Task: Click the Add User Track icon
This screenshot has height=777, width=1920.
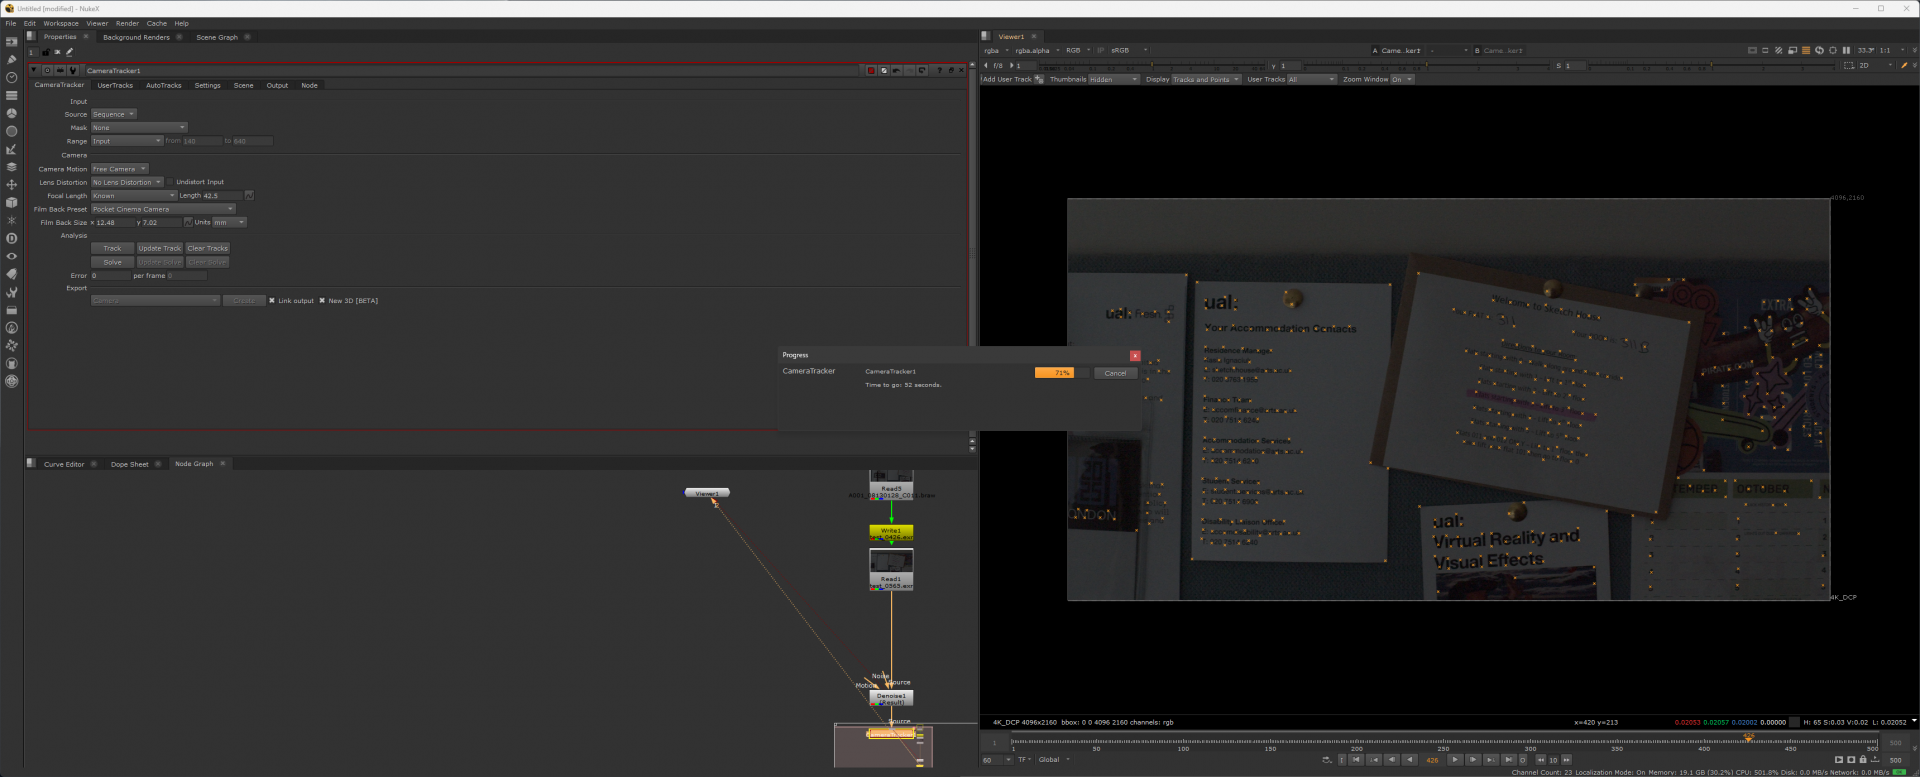Action: (x=1039, y=79)
